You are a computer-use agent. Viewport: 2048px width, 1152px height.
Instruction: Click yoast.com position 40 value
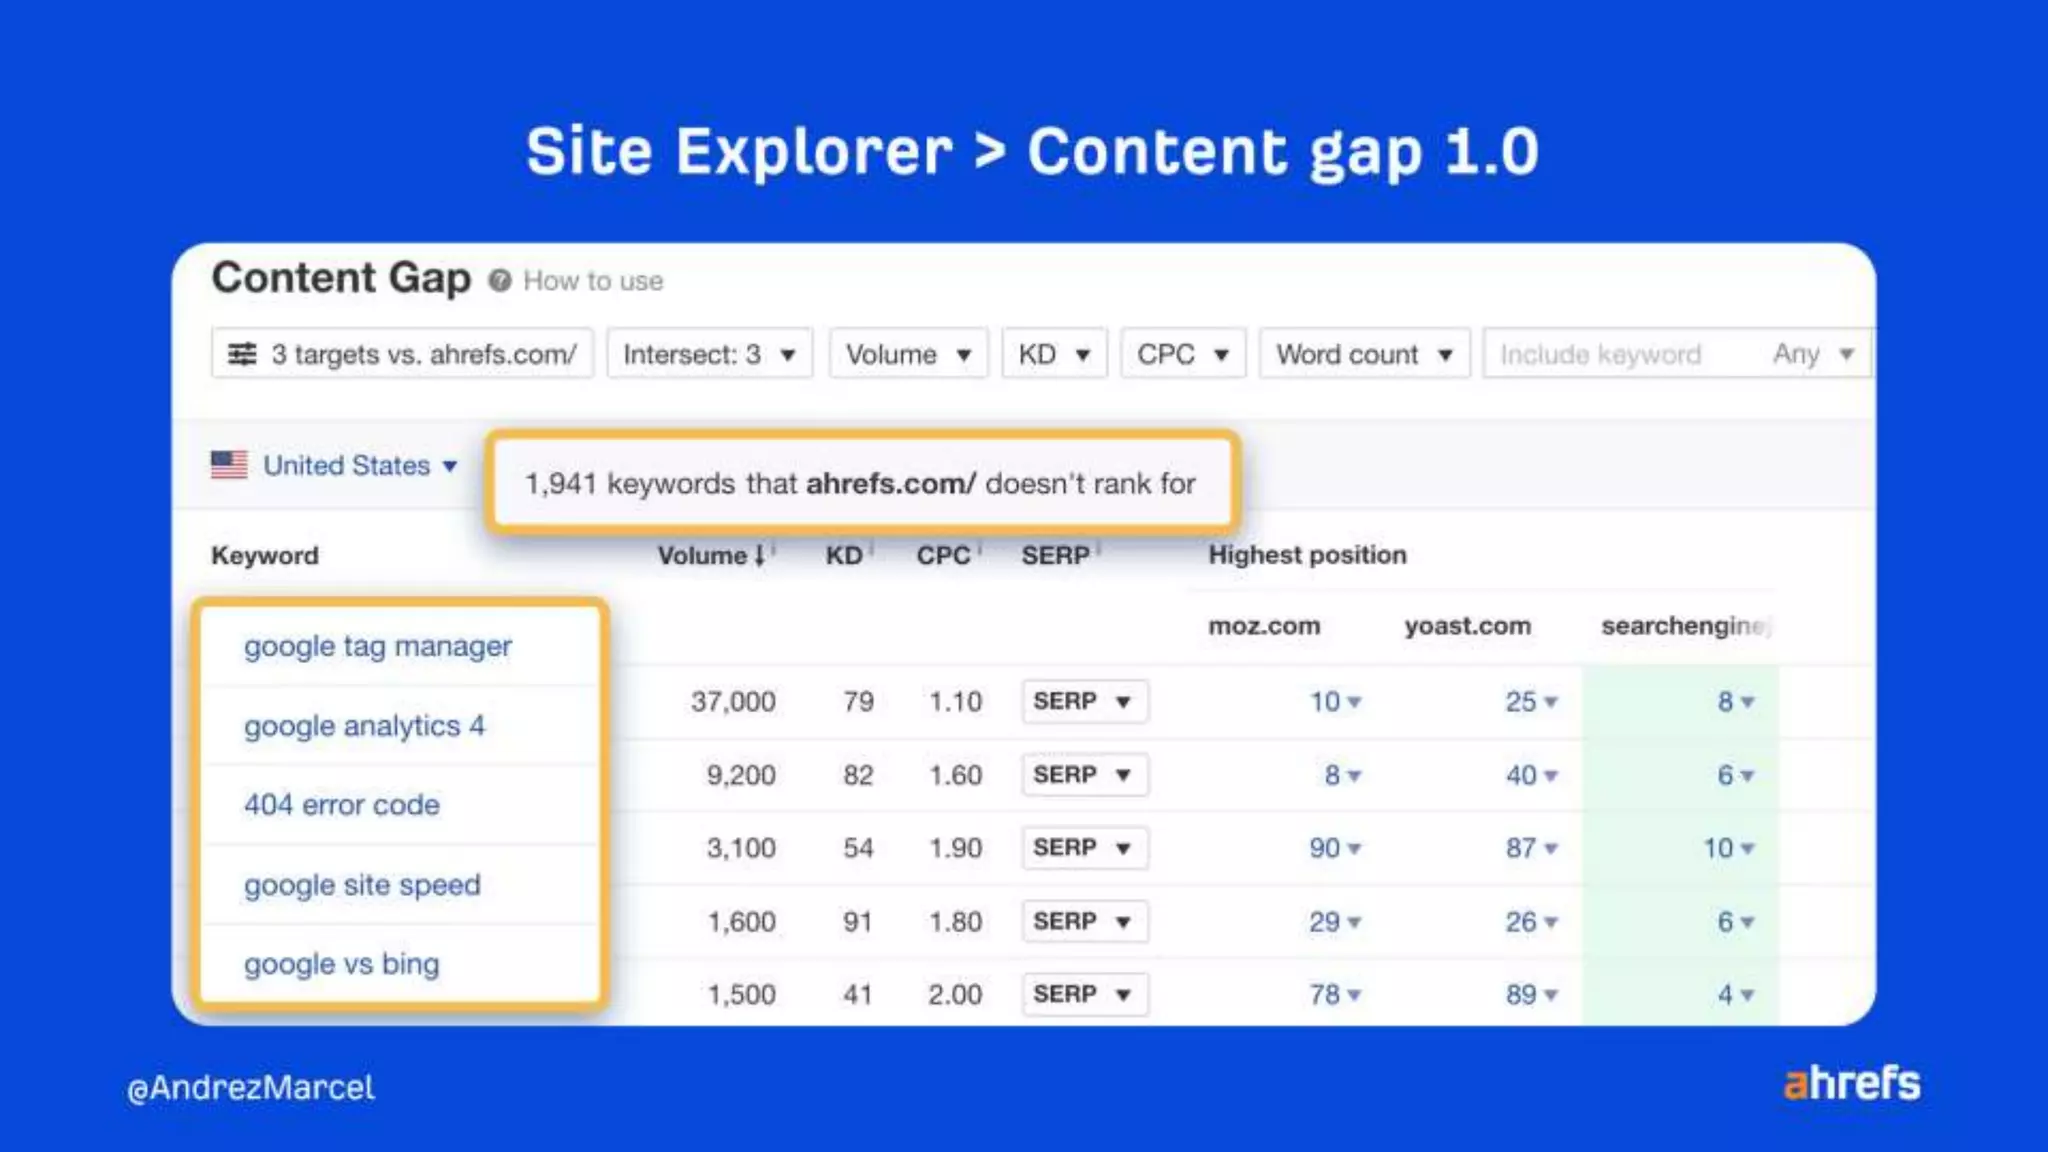[1531, 775]
